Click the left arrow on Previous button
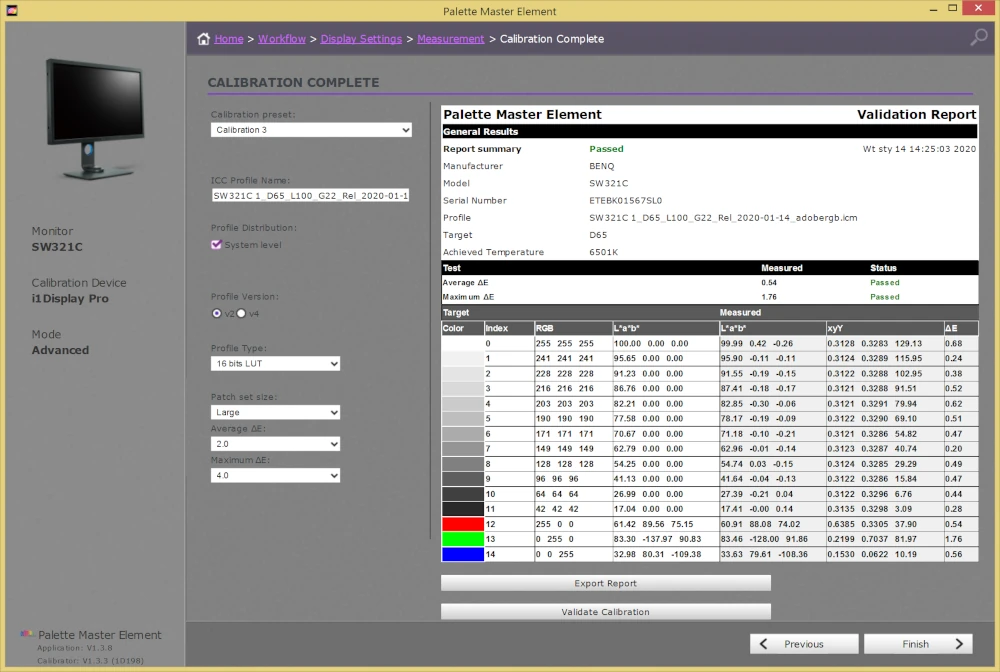The height and width of the screenshot is (672, 1000). click(x=764, y=644)
